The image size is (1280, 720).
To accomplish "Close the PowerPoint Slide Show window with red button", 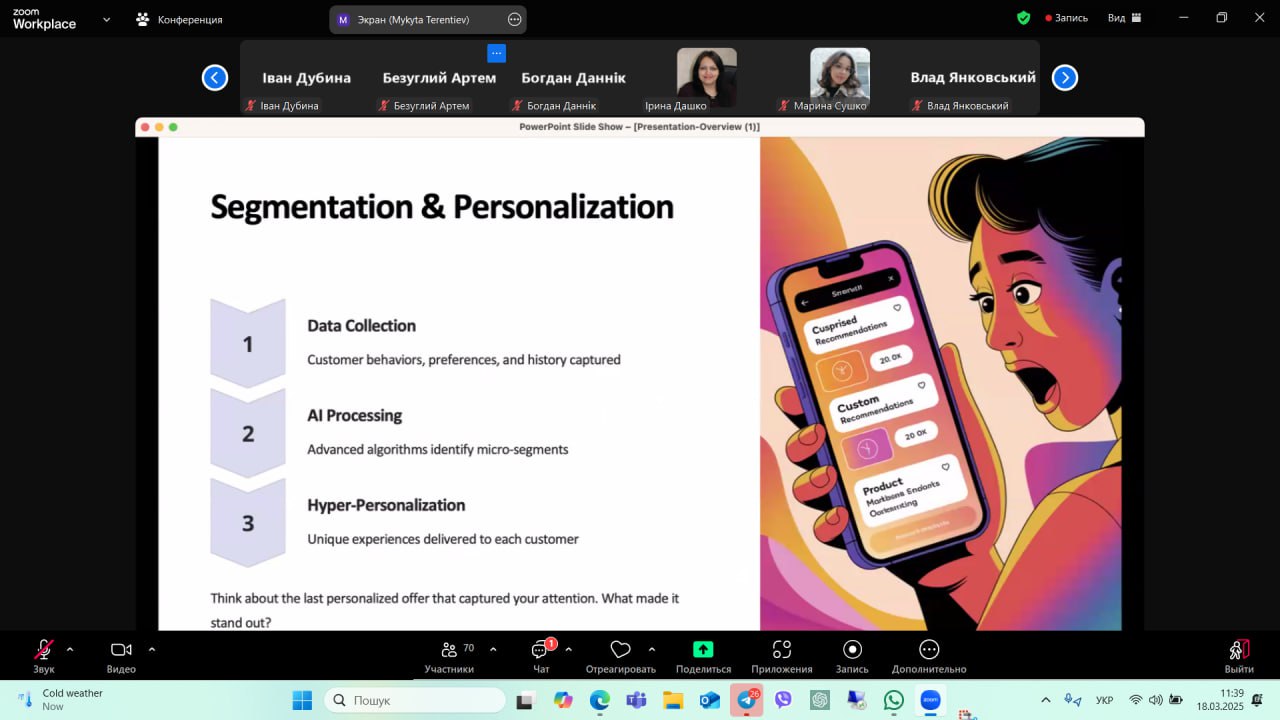I will tap(145, 127).
